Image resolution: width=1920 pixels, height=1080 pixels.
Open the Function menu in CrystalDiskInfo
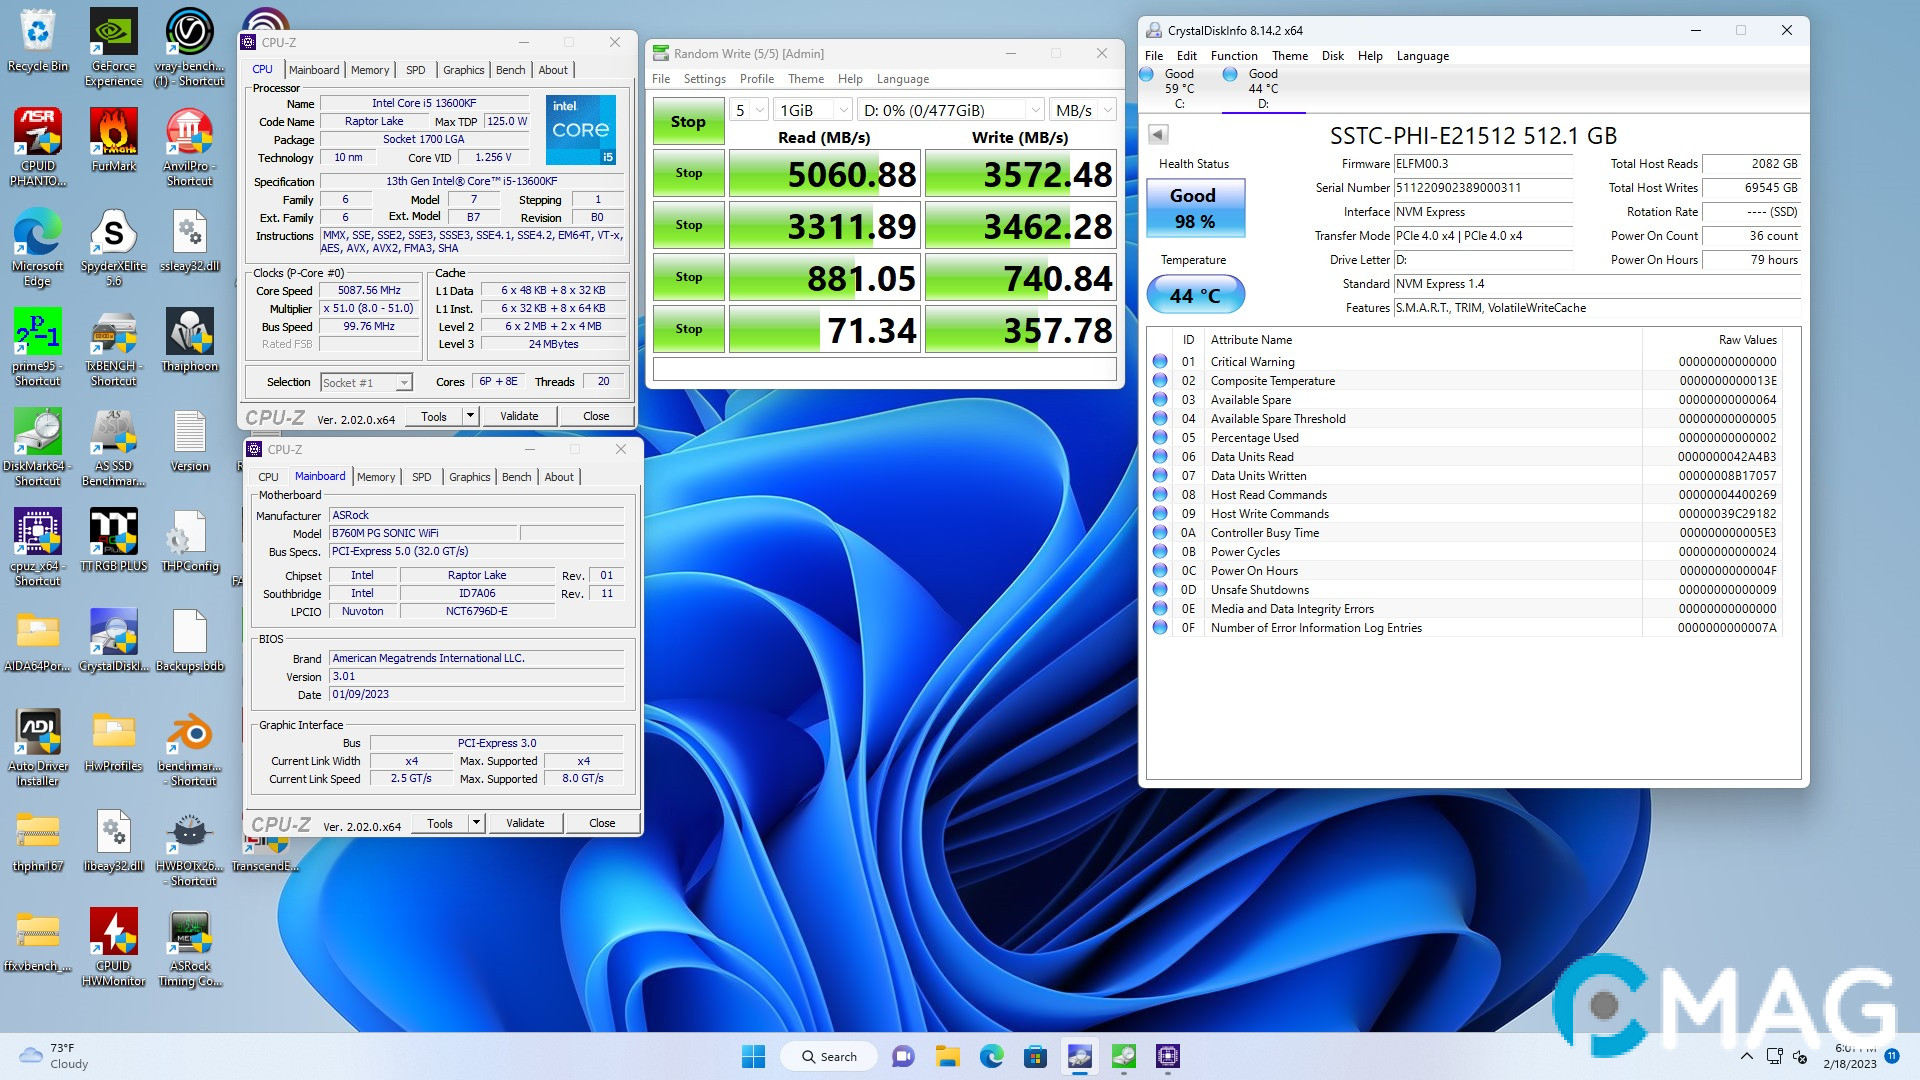tap(1233, 56)
